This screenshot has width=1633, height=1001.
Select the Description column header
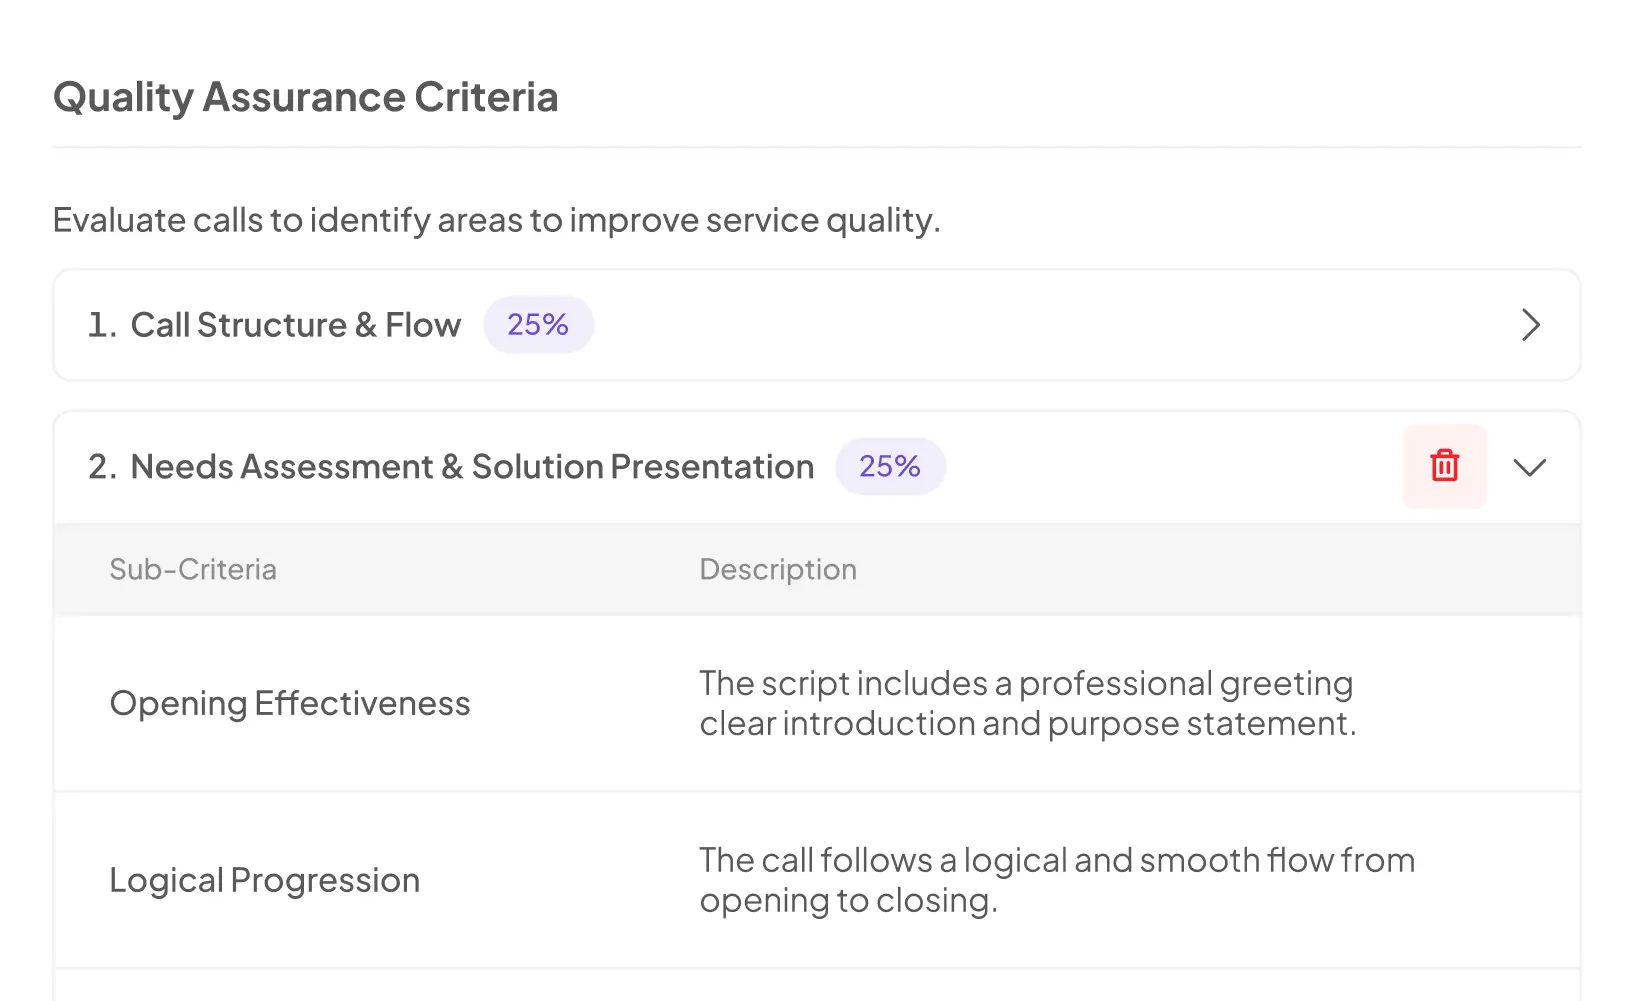[778, 569]
